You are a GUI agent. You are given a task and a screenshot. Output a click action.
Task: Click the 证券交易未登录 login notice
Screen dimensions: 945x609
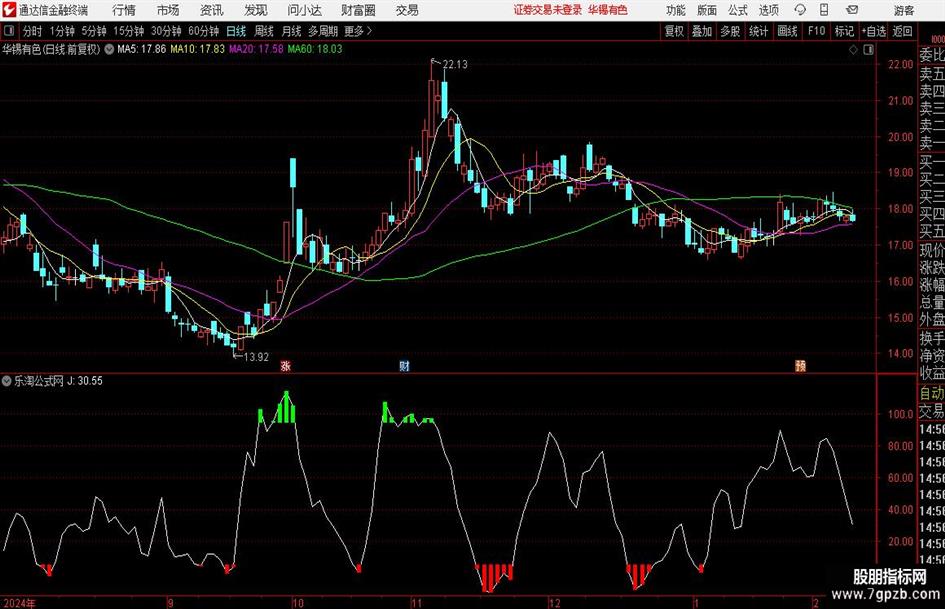tap(548, 10)
